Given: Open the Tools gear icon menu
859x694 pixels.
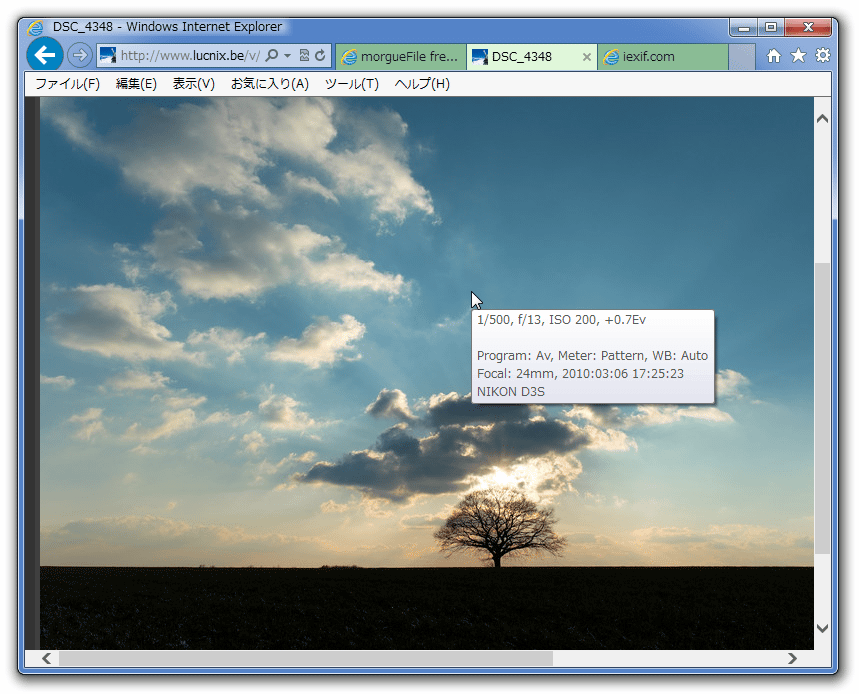Looking at the screenshot, I should 823,55.
